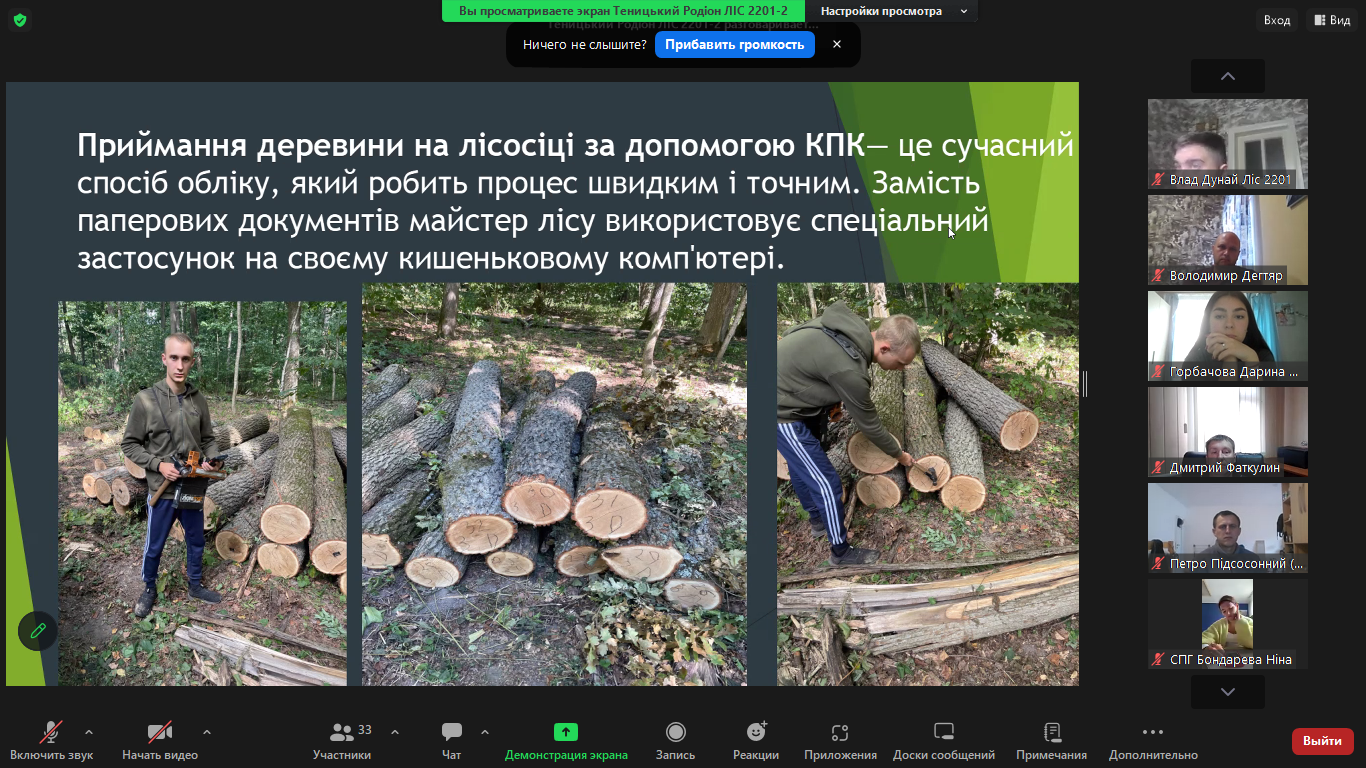Open the Примечания notes button

click(1052, 740)
